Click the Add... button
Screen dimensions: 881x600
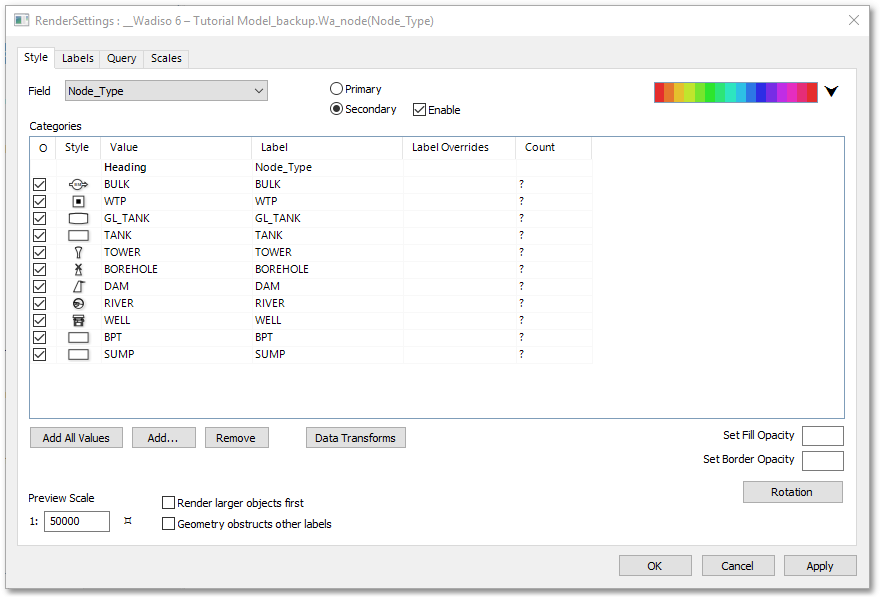[164, 438]
